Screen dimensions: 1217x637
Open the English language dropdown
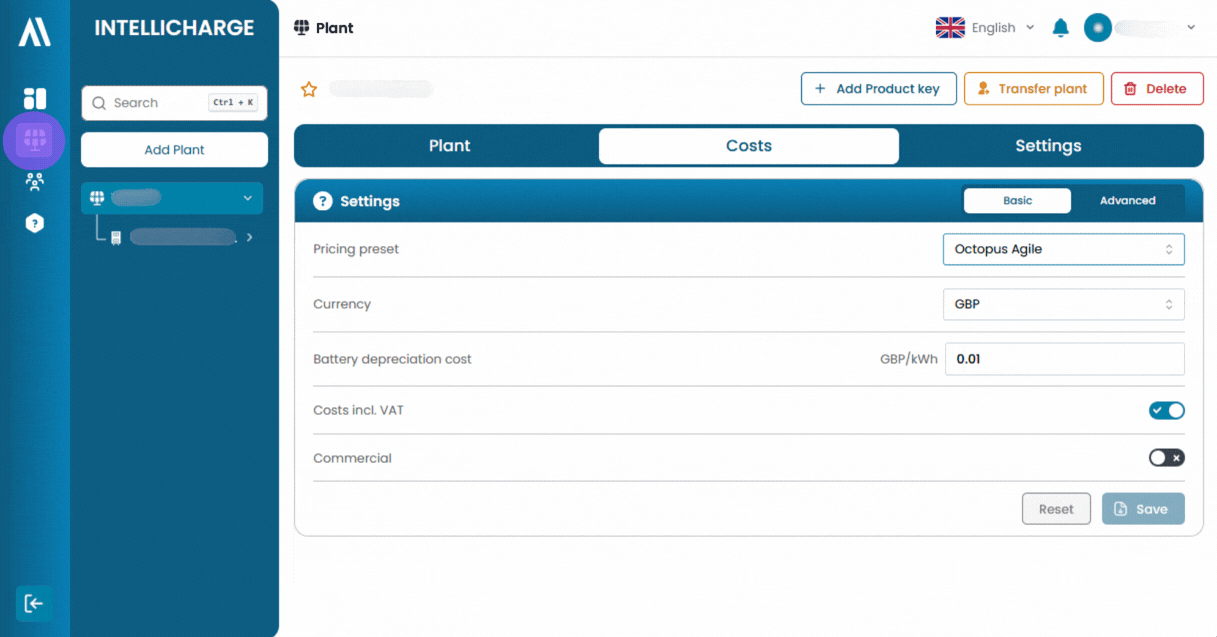pyautogui.click(x=1003, y=28)
